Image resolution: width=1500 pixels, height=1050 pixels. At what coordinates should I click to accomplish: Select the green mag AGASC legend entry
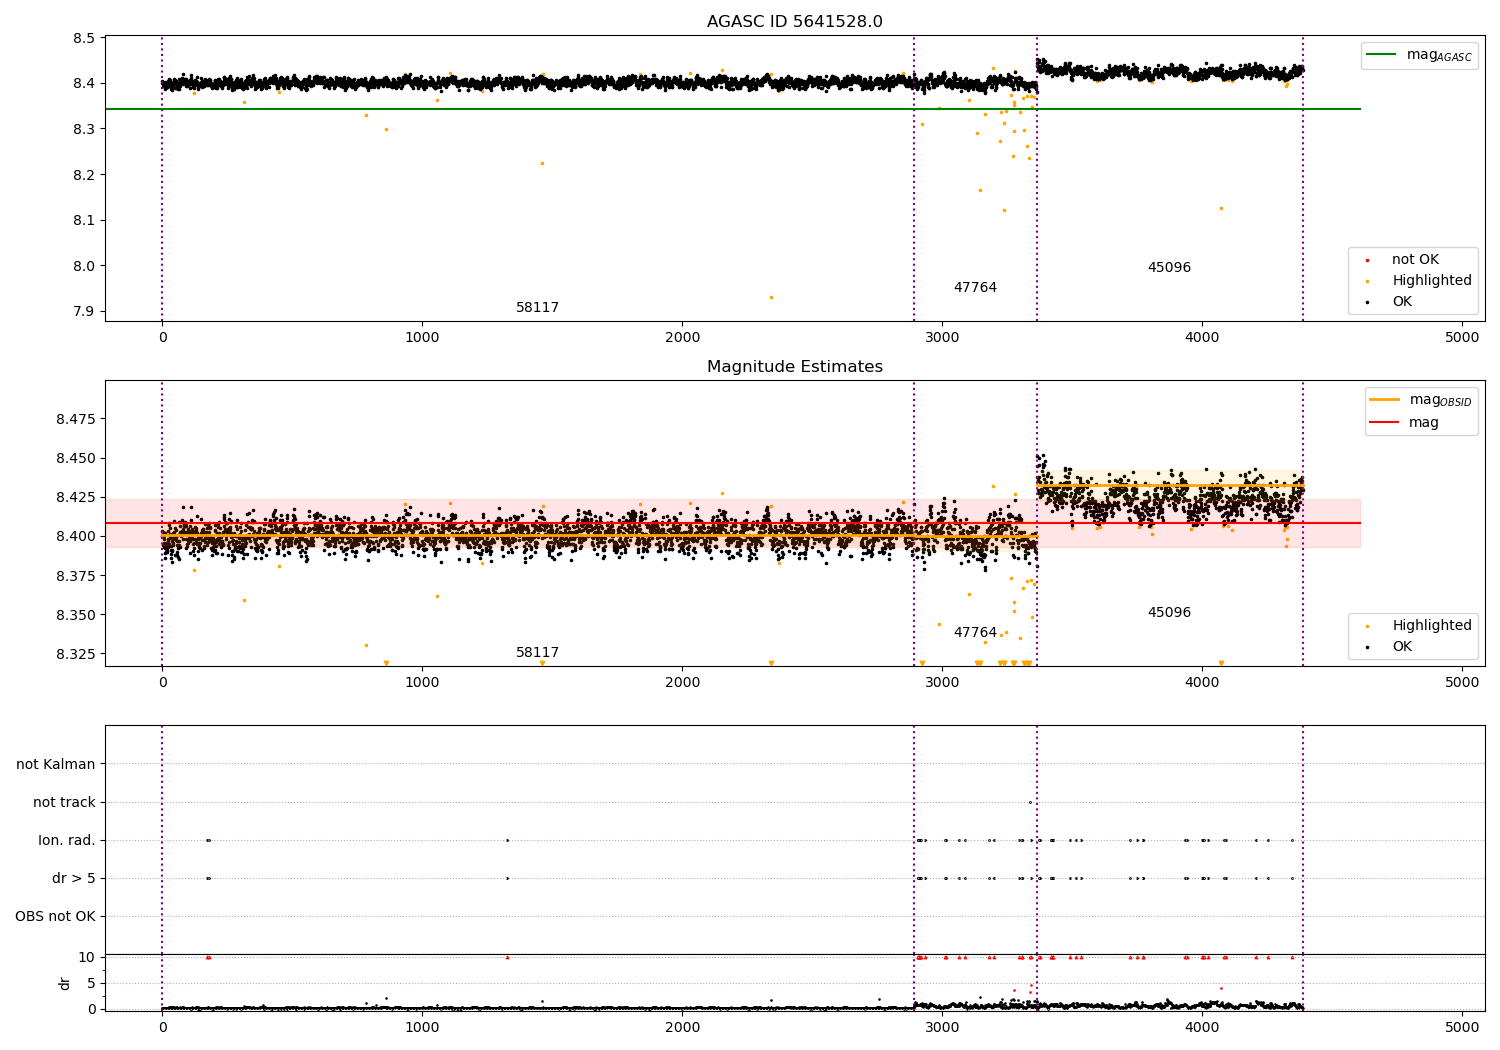[x=1419, y=55]
